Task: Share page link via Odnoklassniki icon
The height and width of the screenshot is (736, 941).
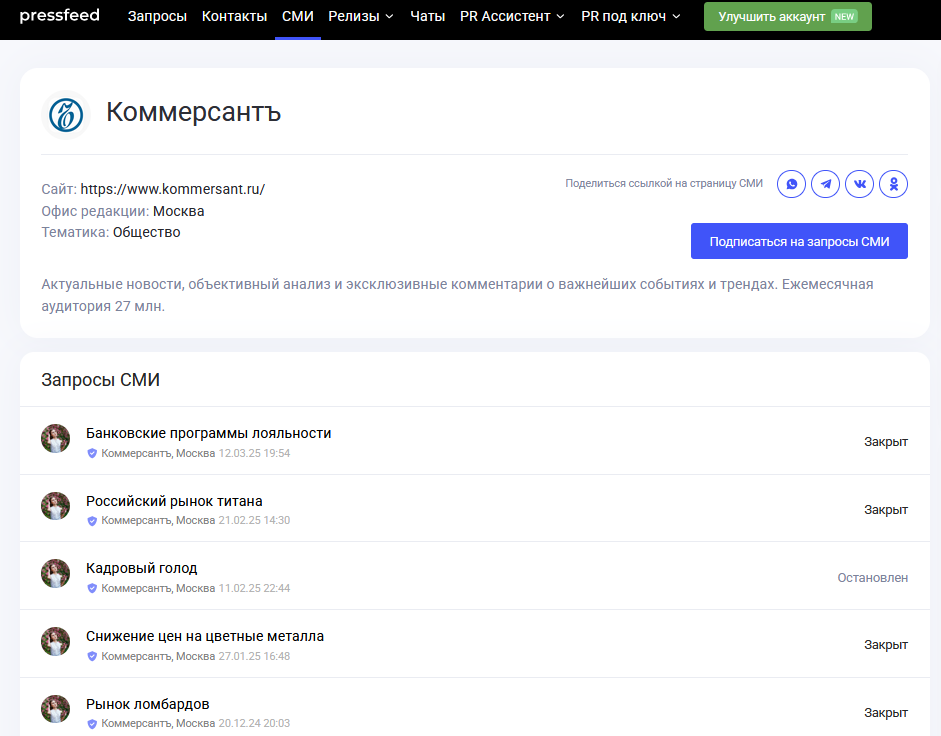Action: 894,184
